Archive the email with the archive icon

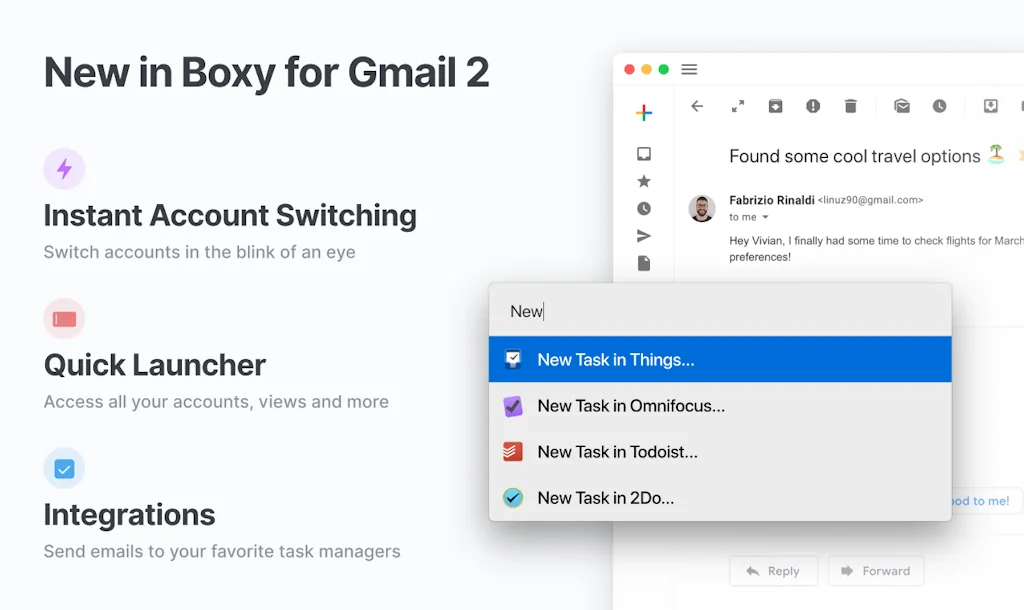click(x=775, y=106)
